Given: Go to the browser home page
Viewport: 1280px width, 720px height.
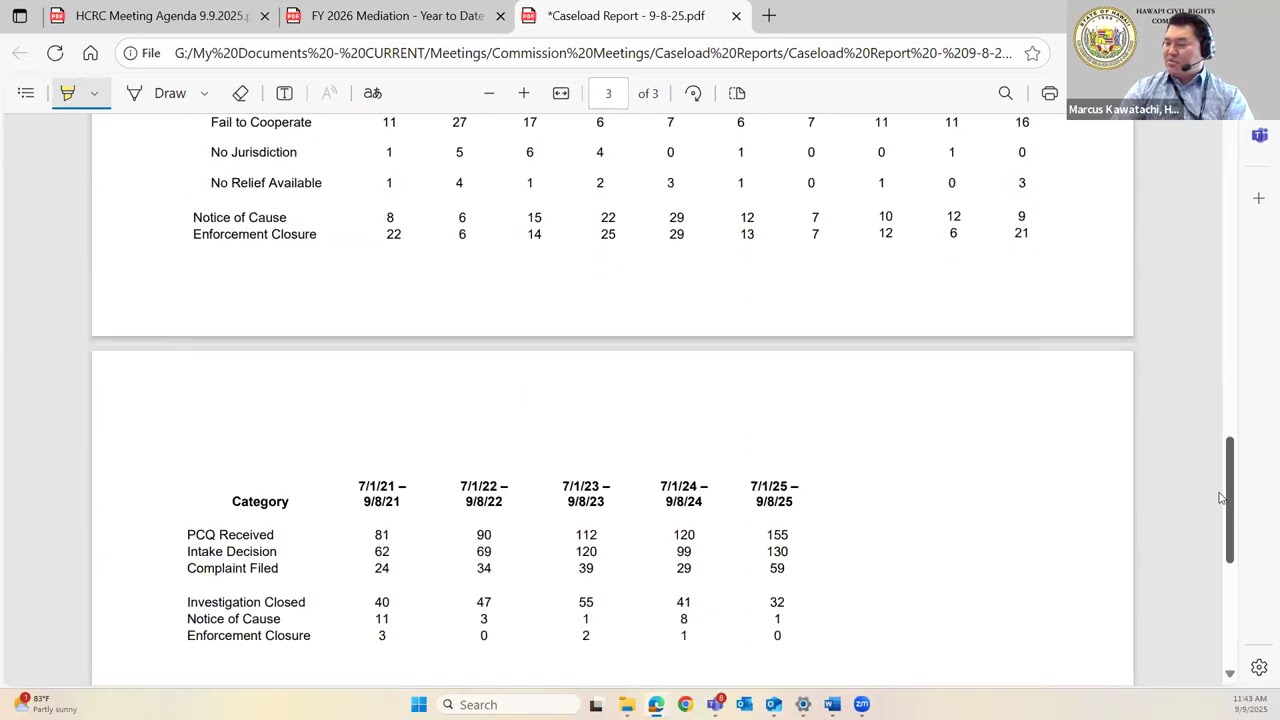Looking at the screenshot, I should [90, 53].
